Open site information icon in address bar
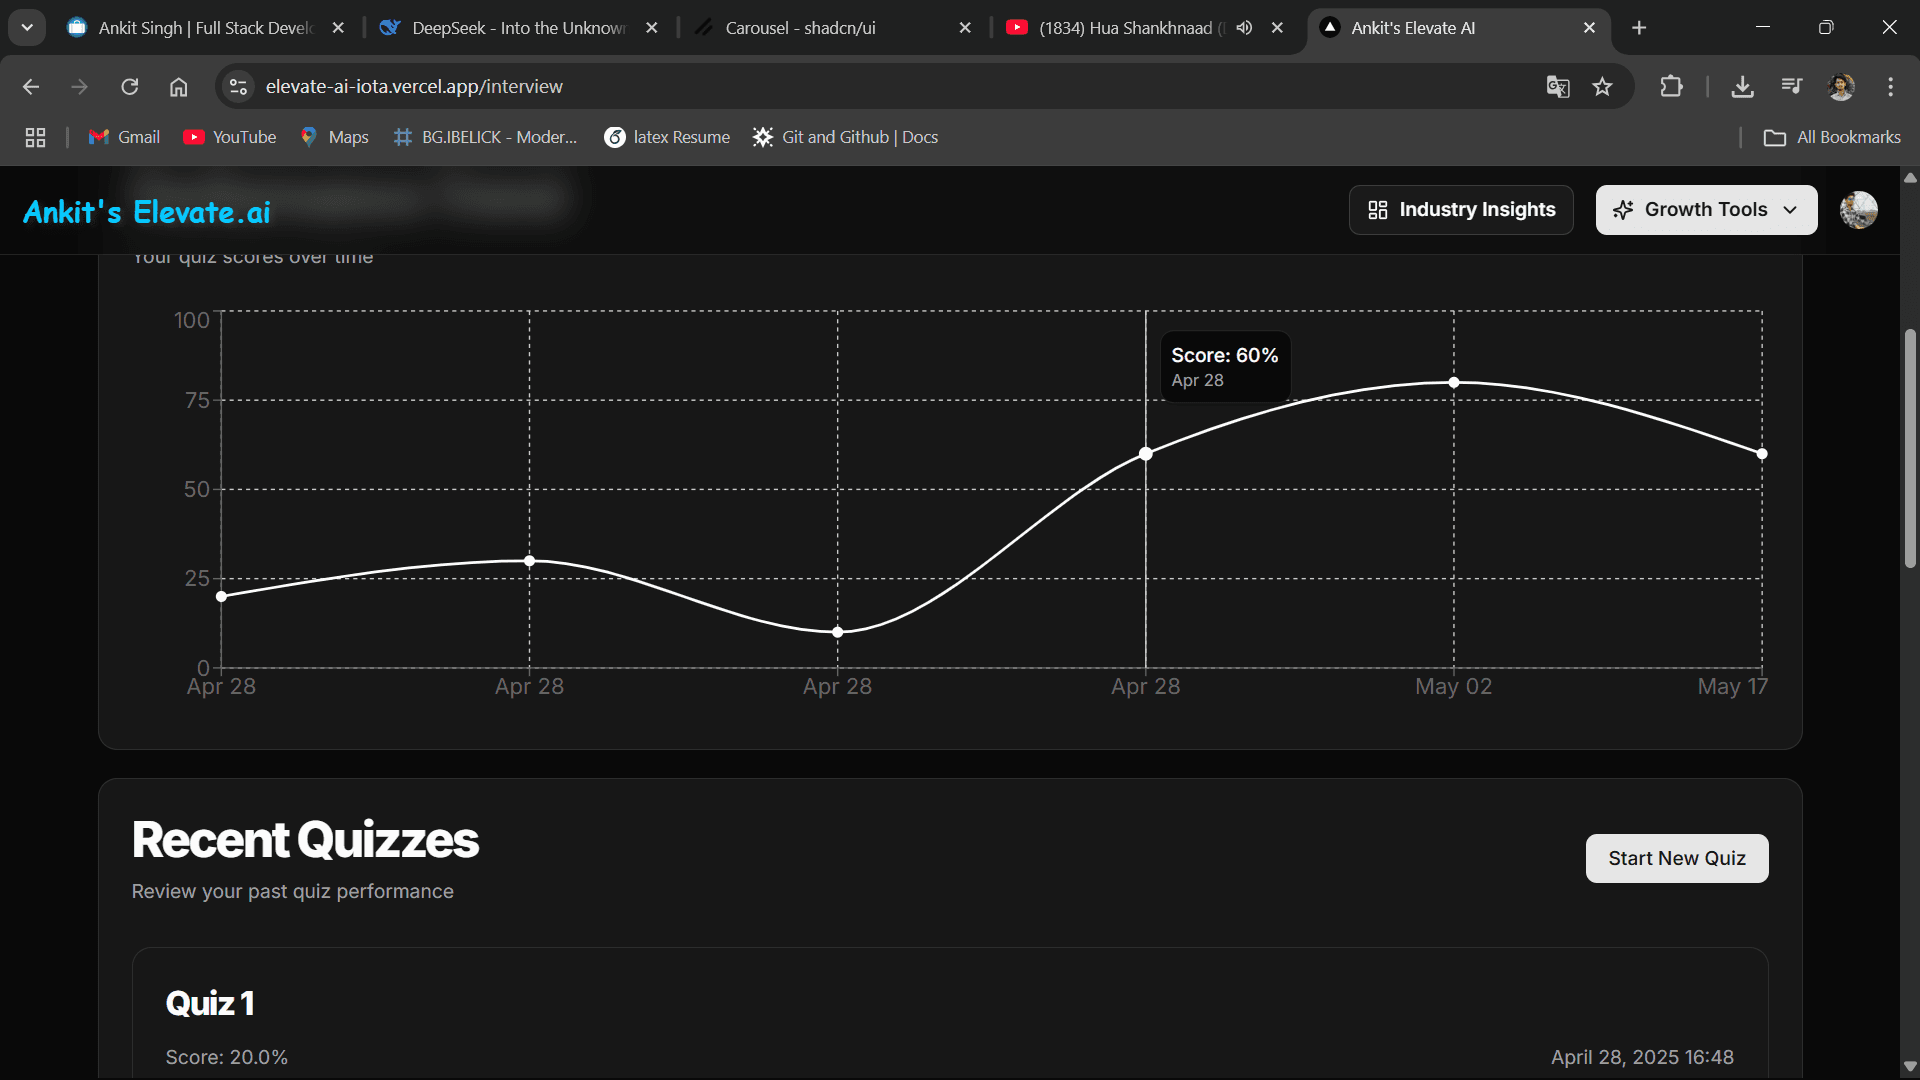Image resolution: width=1920 pixels, height=1080 pixels. coord(238,87)
